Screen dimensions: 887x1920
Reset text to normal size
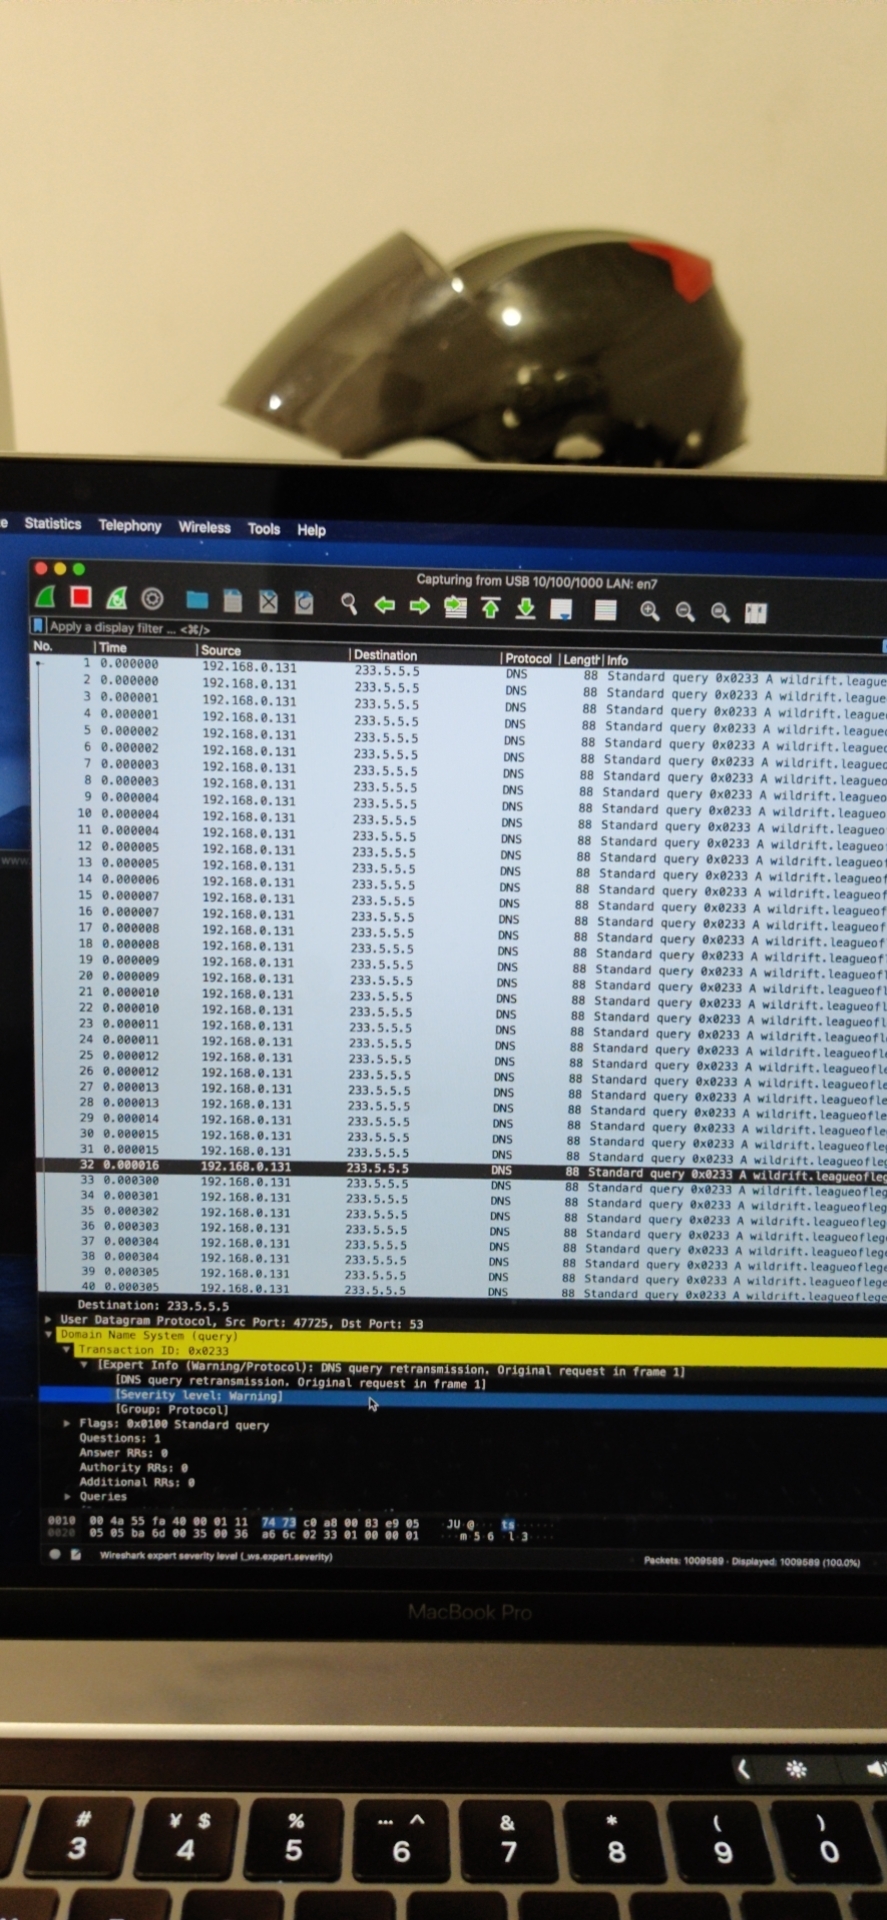pyautogui.click(x=720, y=613)
